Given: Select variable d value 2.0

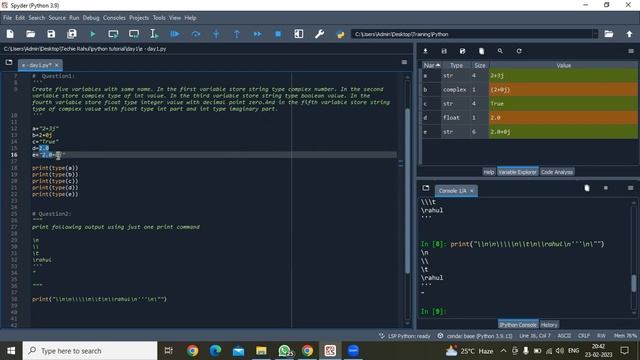Looking at the screenshot, I should [x=563, y=118].
